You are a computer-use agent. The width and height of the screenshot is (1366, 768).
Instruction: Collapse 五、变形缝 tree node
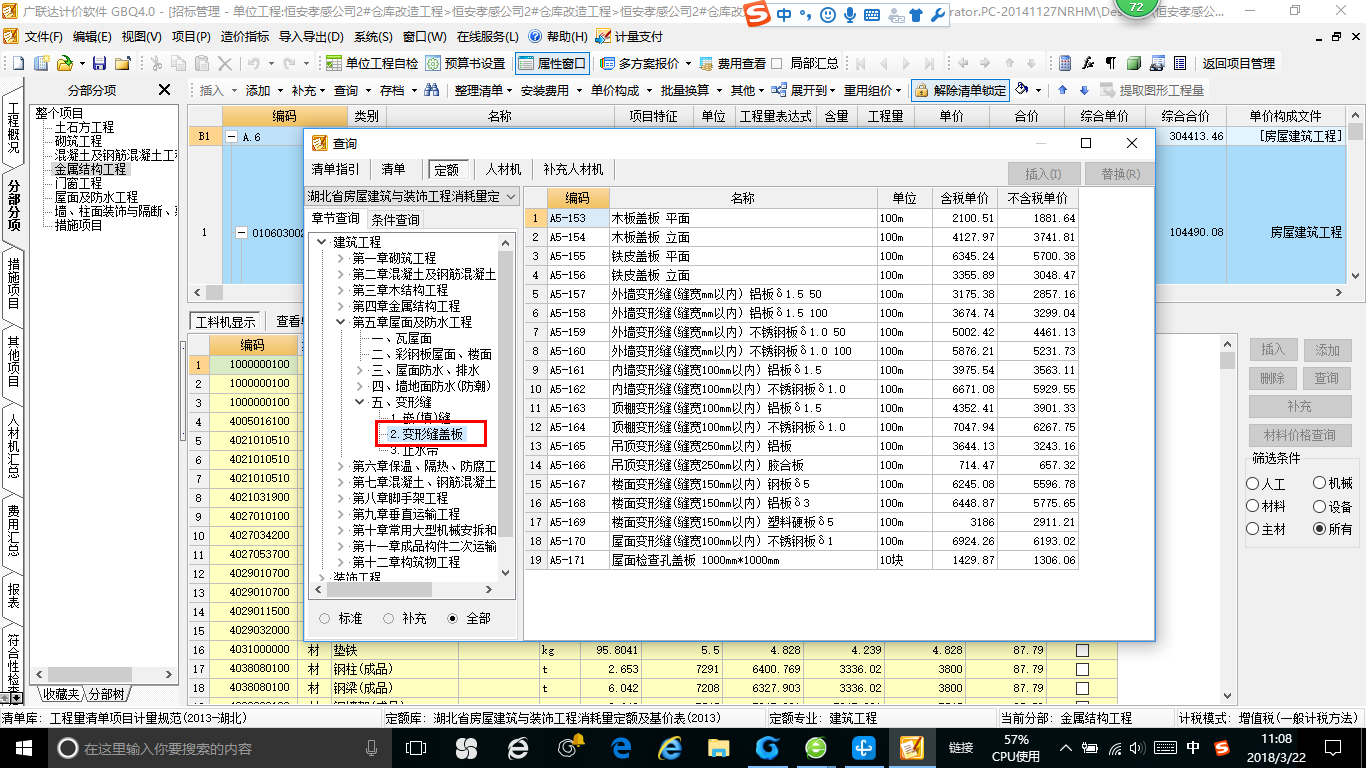point(361,403)
